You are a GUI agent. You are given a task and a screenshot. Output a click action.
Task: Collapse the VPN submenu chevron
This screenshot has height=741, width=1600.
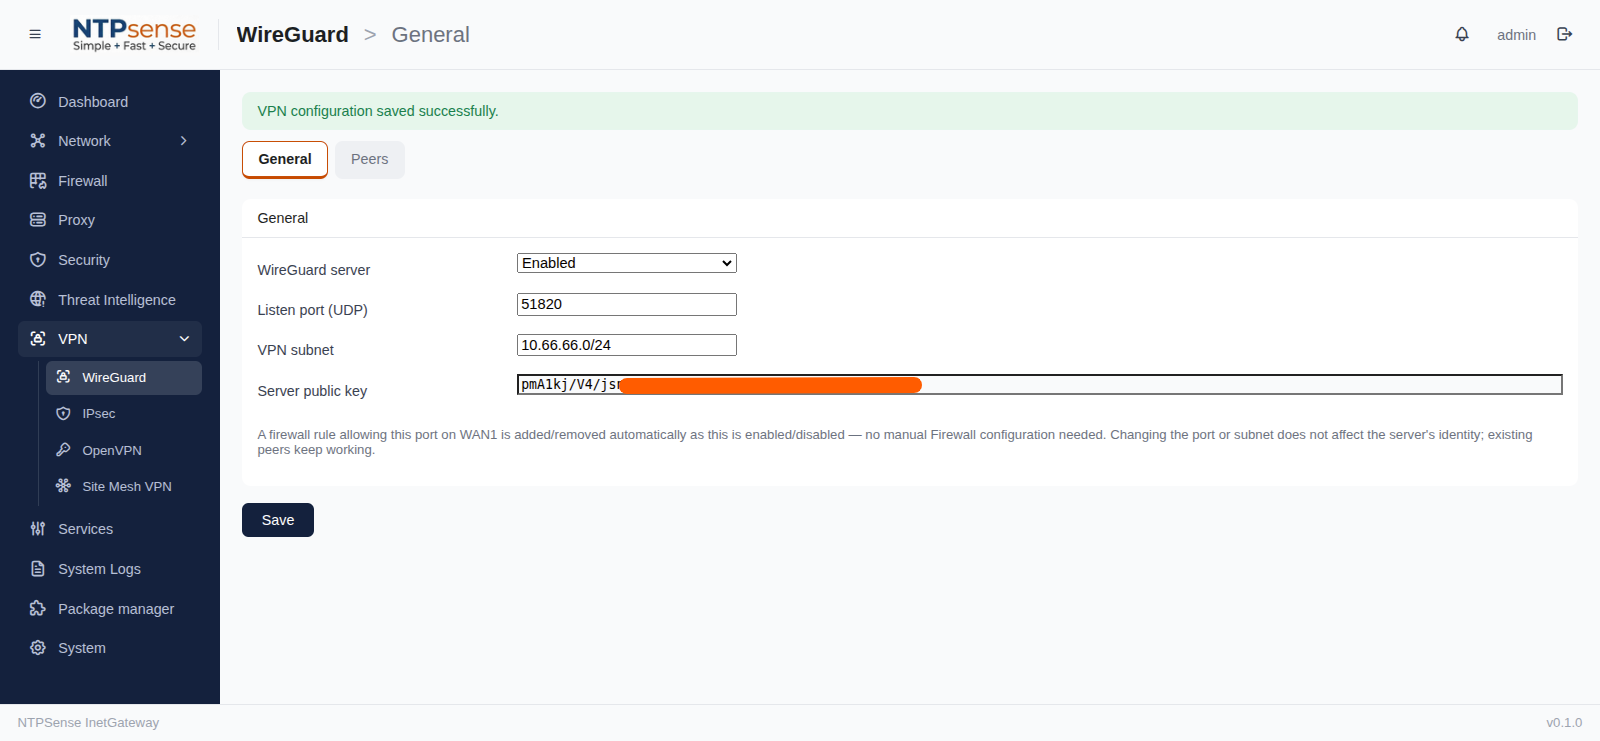coord(184,339)
